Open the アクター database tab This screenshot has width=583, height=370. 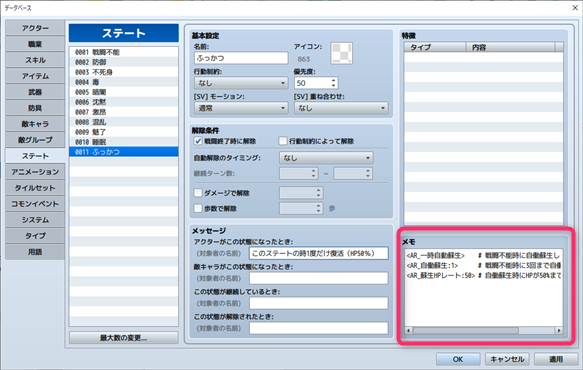(35, 28)
